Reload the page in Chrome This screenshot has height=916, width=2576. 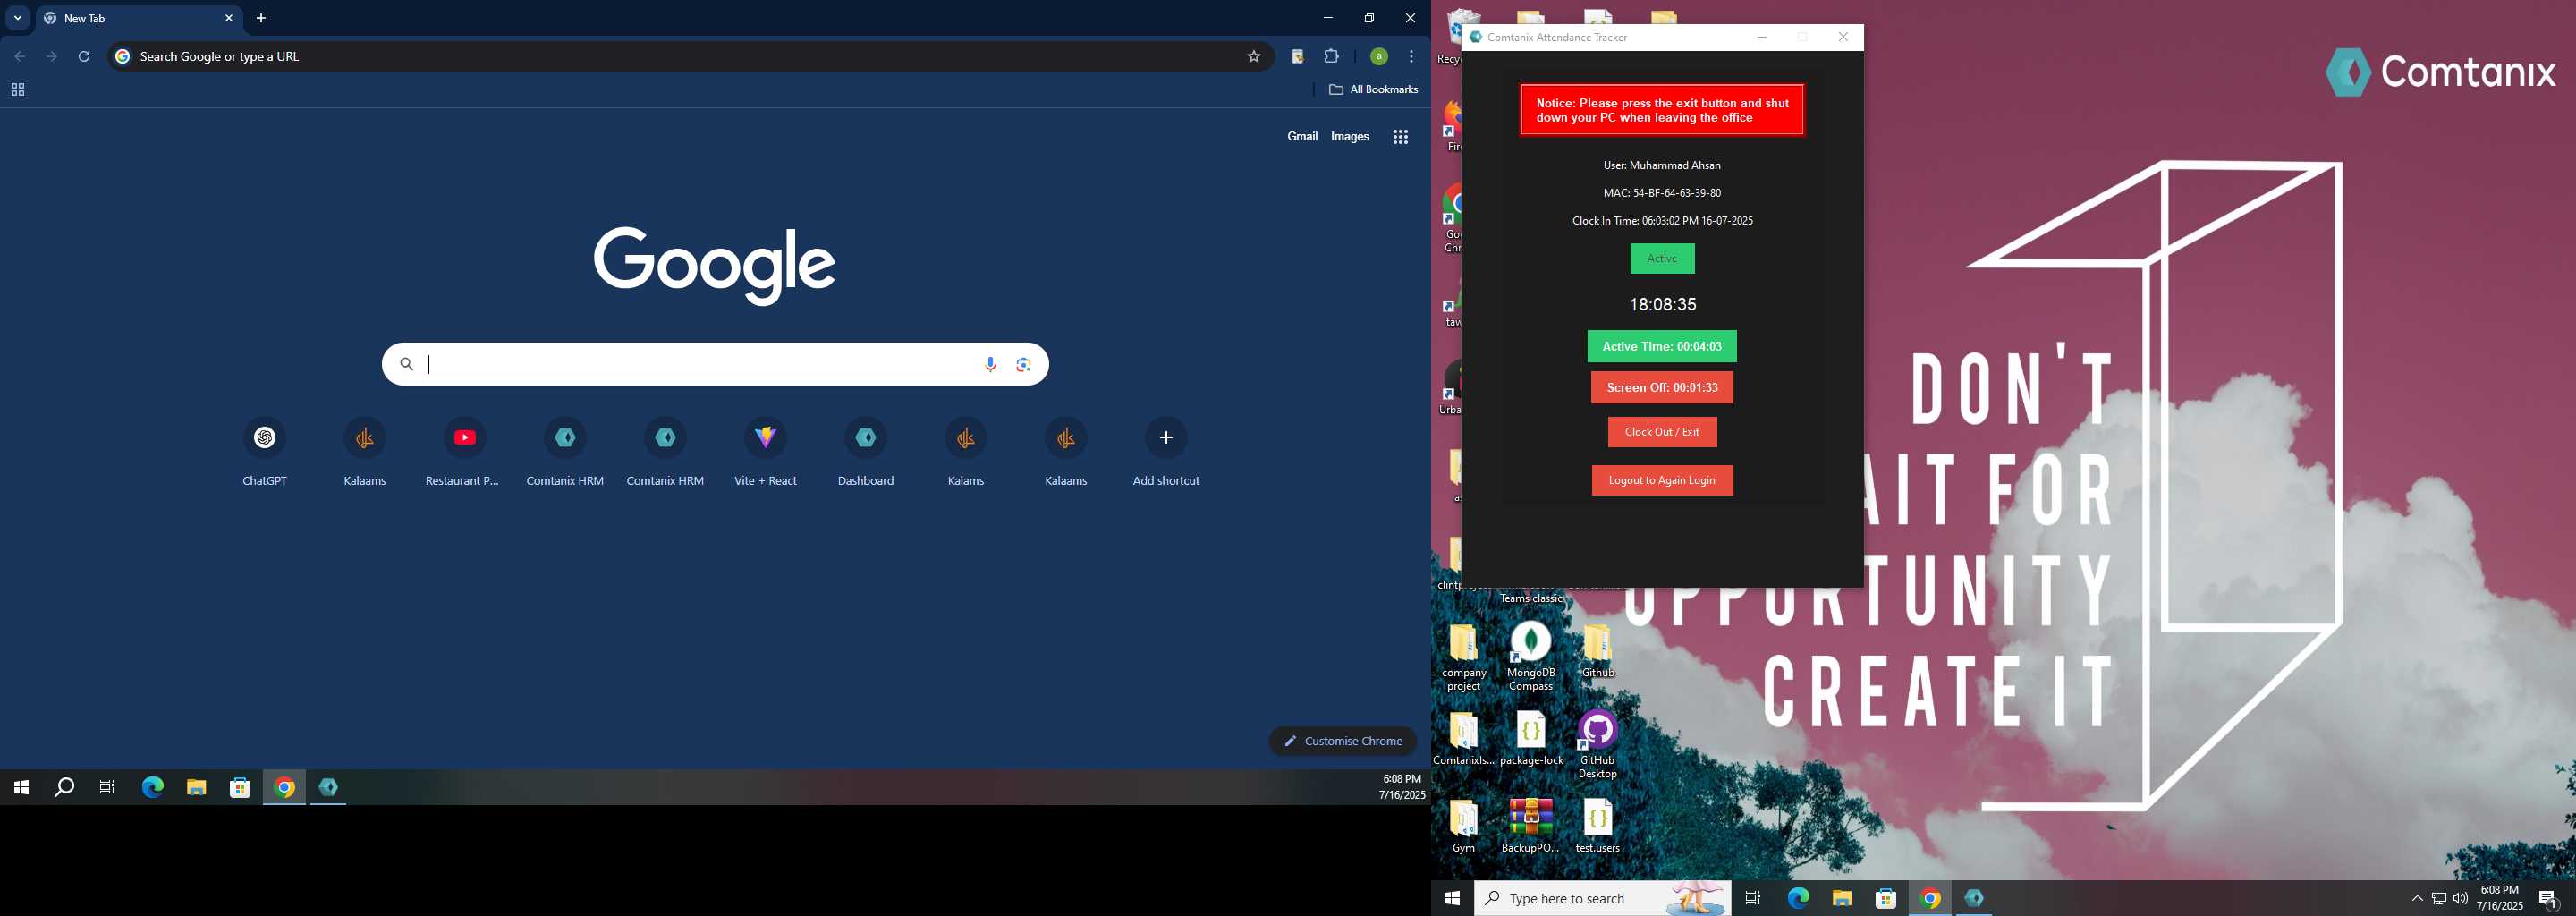(x=84, y=57)
